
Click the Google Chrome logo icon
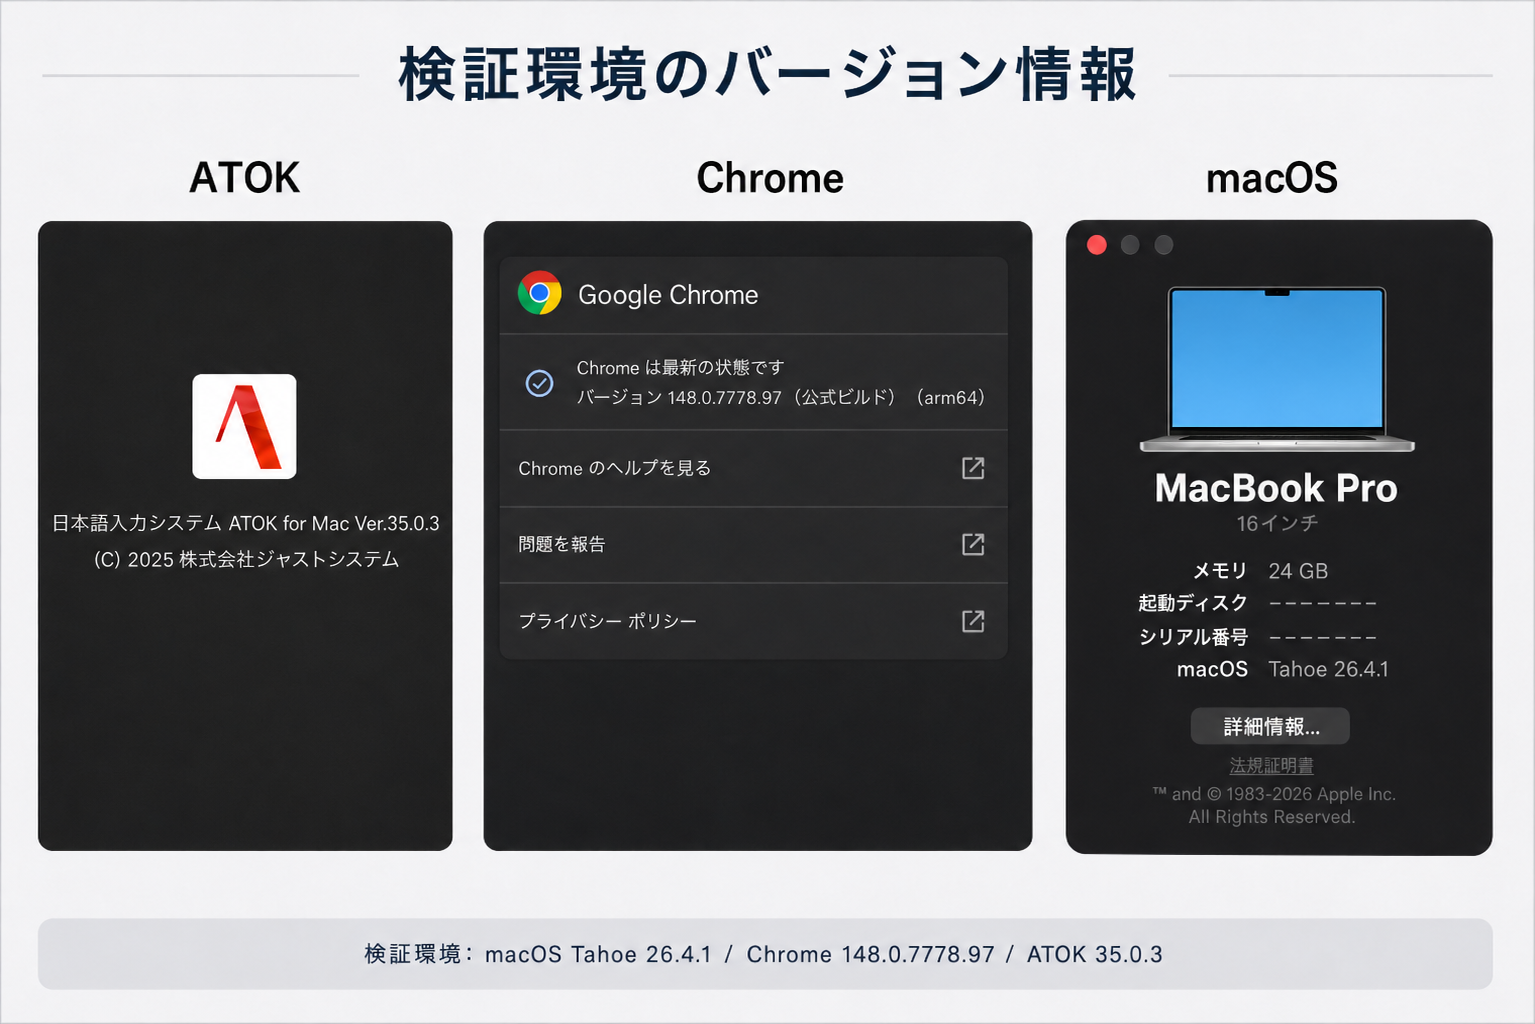pos(539,293)
